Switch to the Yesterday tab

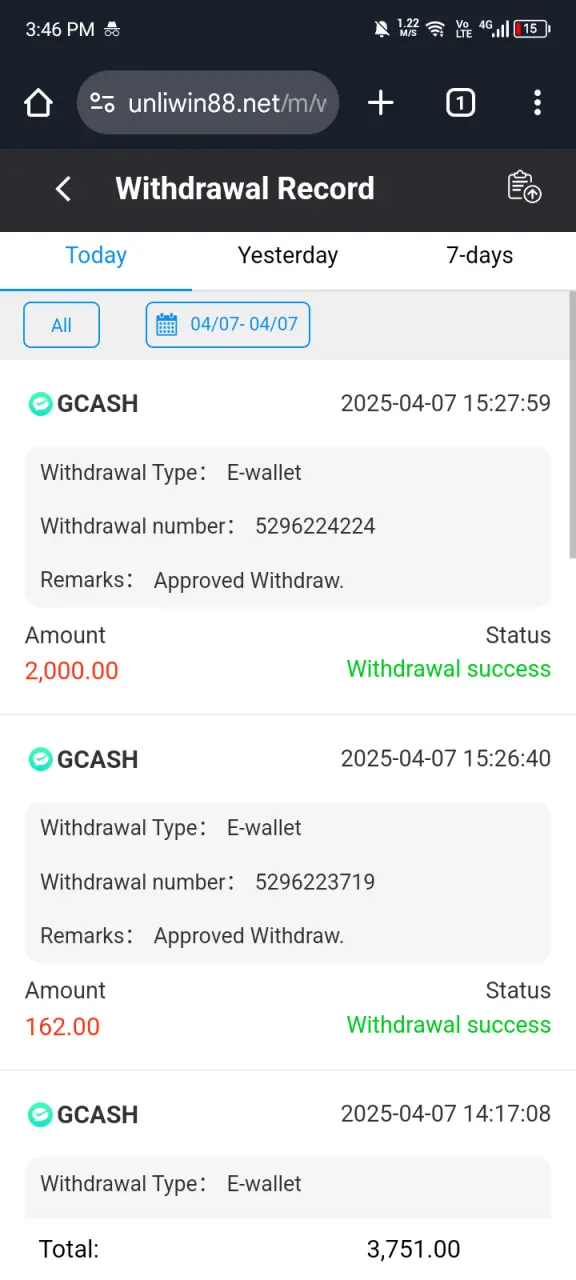coord(288,256)
